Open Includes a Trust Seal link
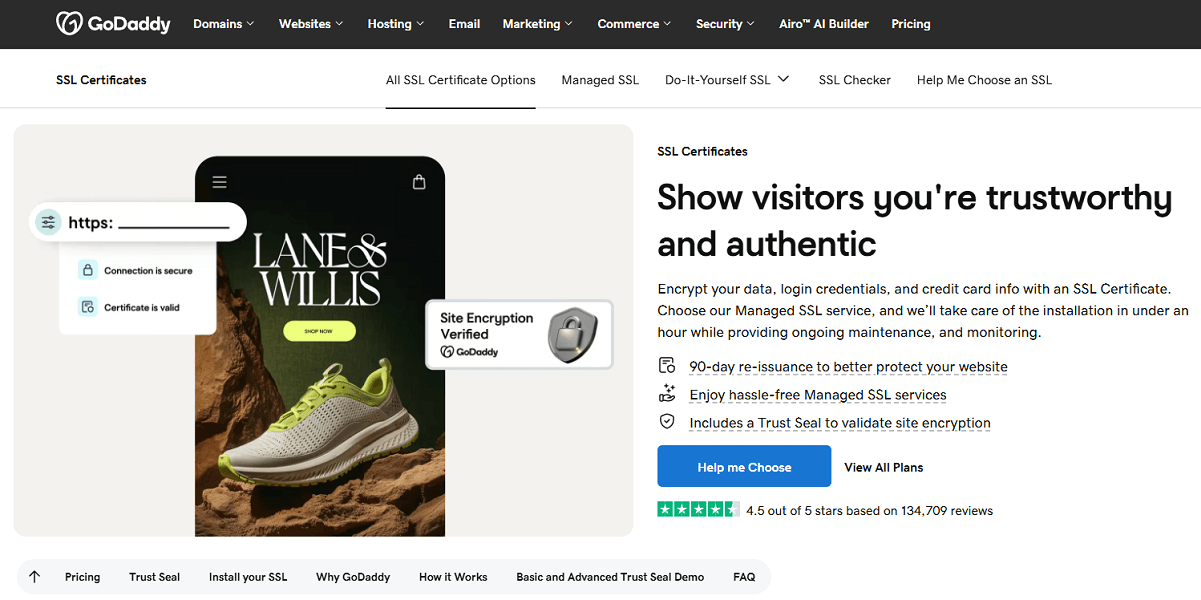Viewport: 1201px width, 600px height. (x=840, y=423)
